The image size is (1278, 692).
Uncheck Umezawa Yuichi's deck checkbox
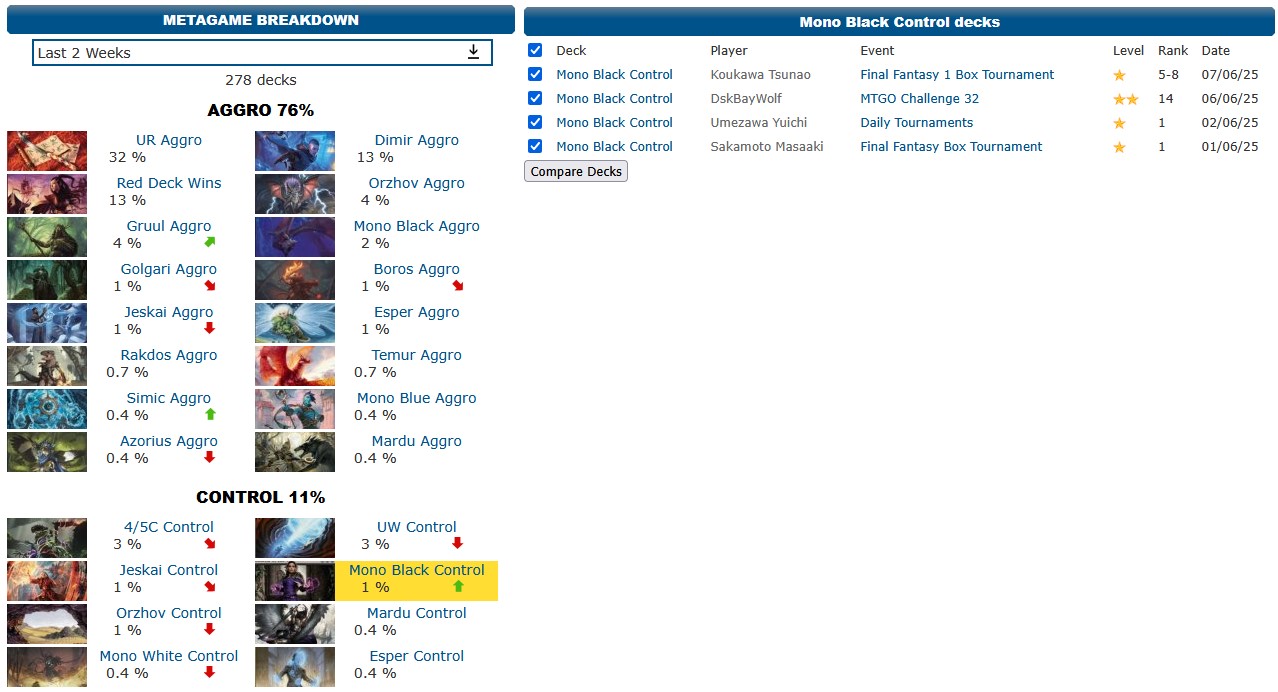pyautogui.click(x=535, y=122)
